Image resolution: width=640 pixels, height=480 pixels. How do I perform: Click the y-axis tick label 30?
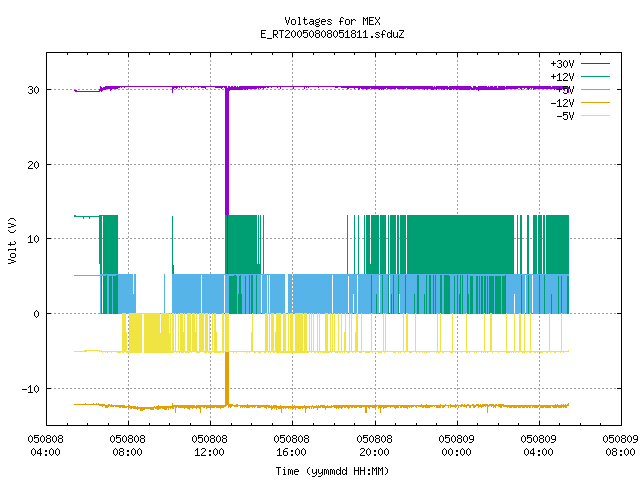tap(33, 90)
